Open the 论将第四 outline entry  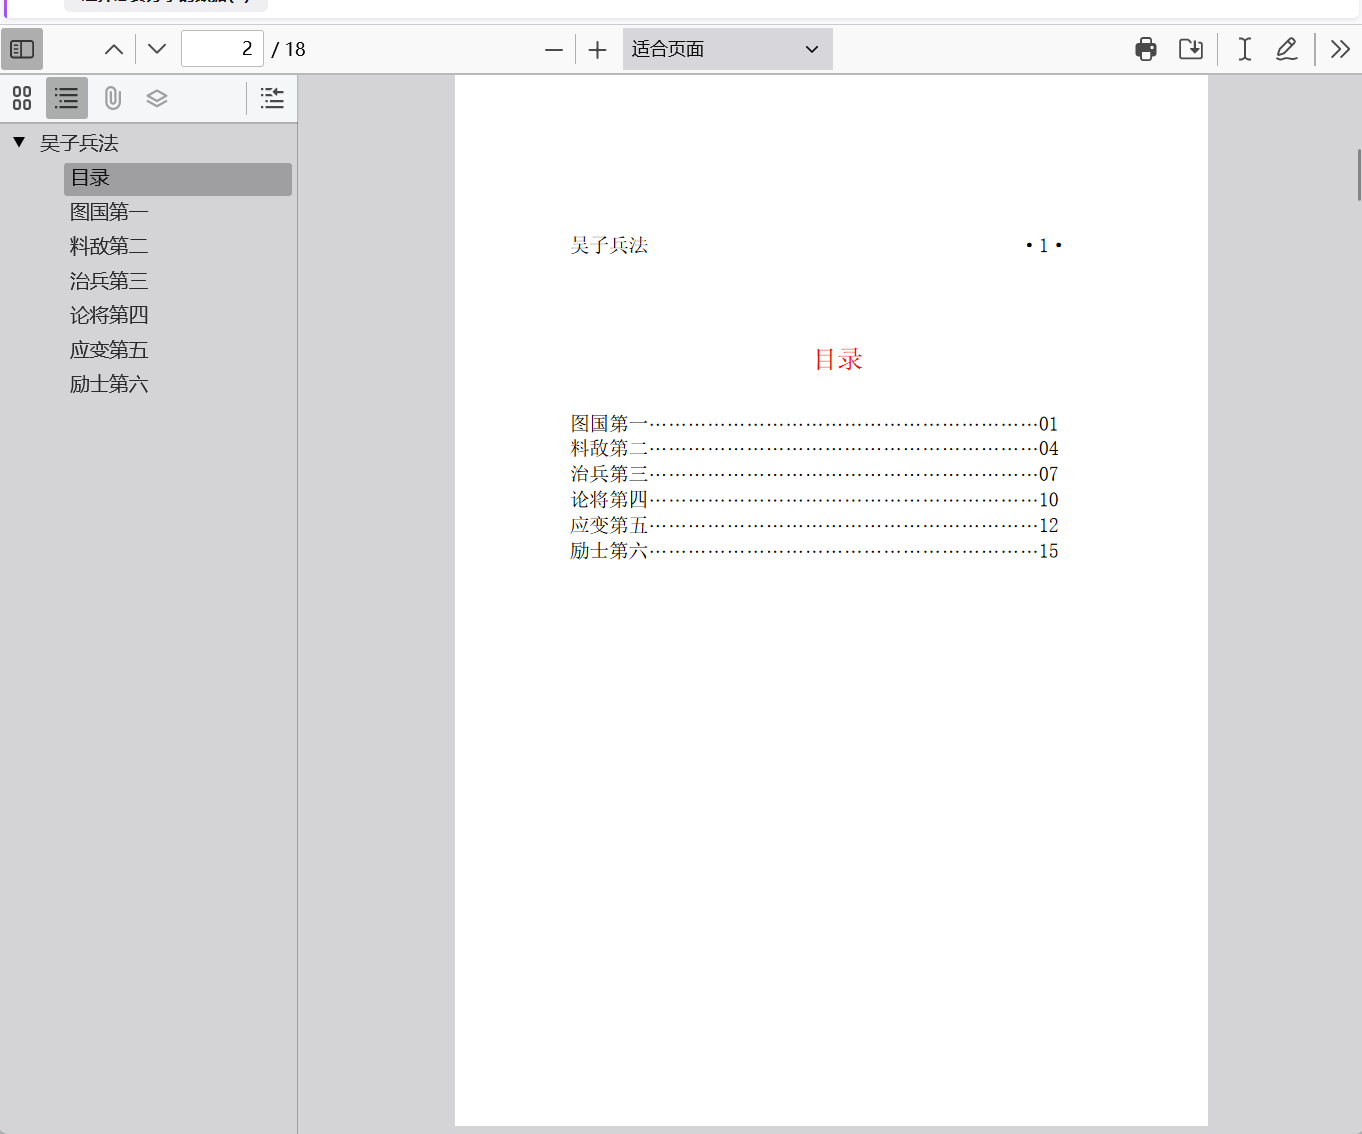coord(109,315)
